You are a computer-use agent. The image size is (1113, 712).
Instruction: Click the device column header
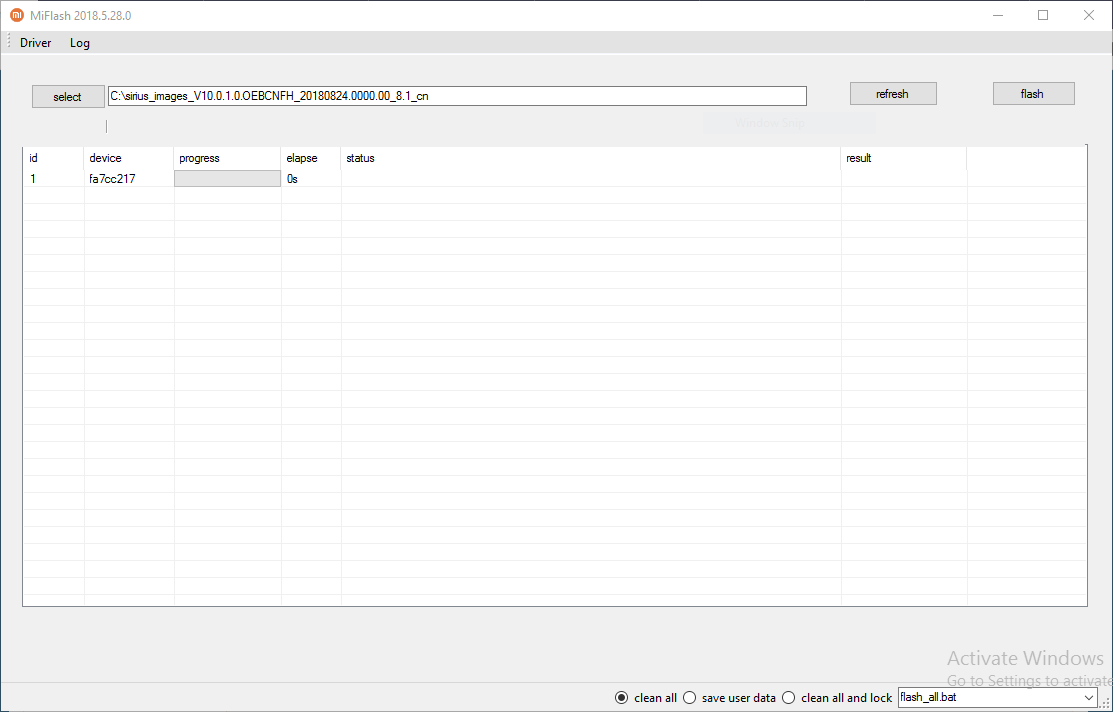[x=128, y=158]
